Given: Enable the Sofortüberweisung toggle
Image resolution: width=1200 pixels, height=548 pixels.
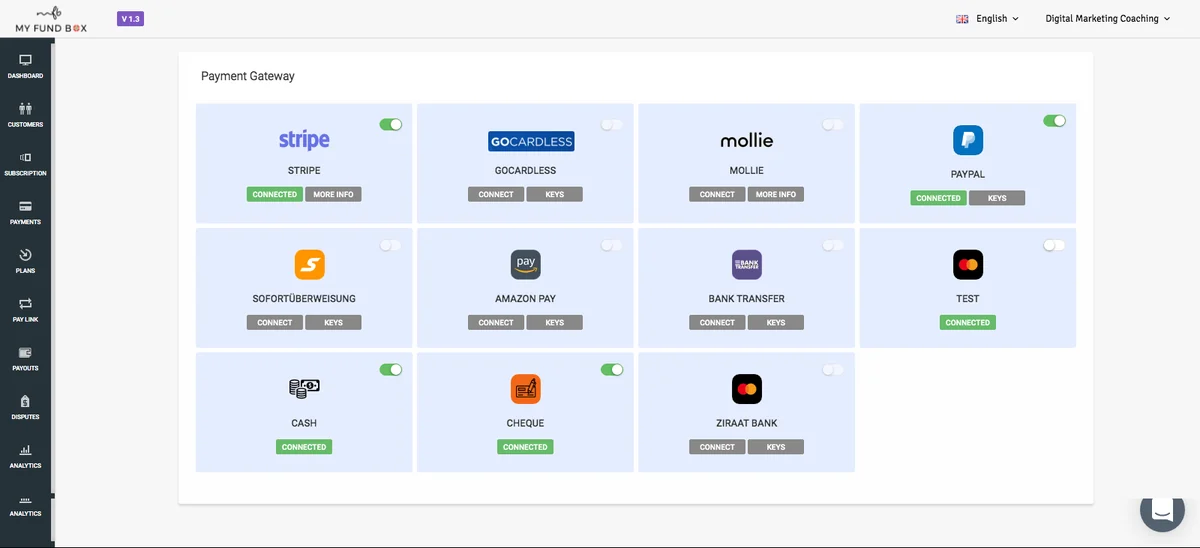Looking at the screenshot, I should (x=391, y=246).
